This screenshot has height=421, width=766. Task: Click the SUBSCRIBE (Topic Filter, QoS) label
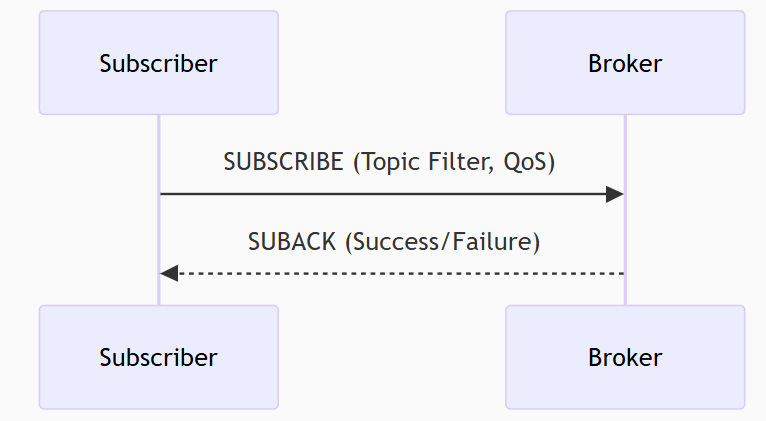click(x=389, y=162)
